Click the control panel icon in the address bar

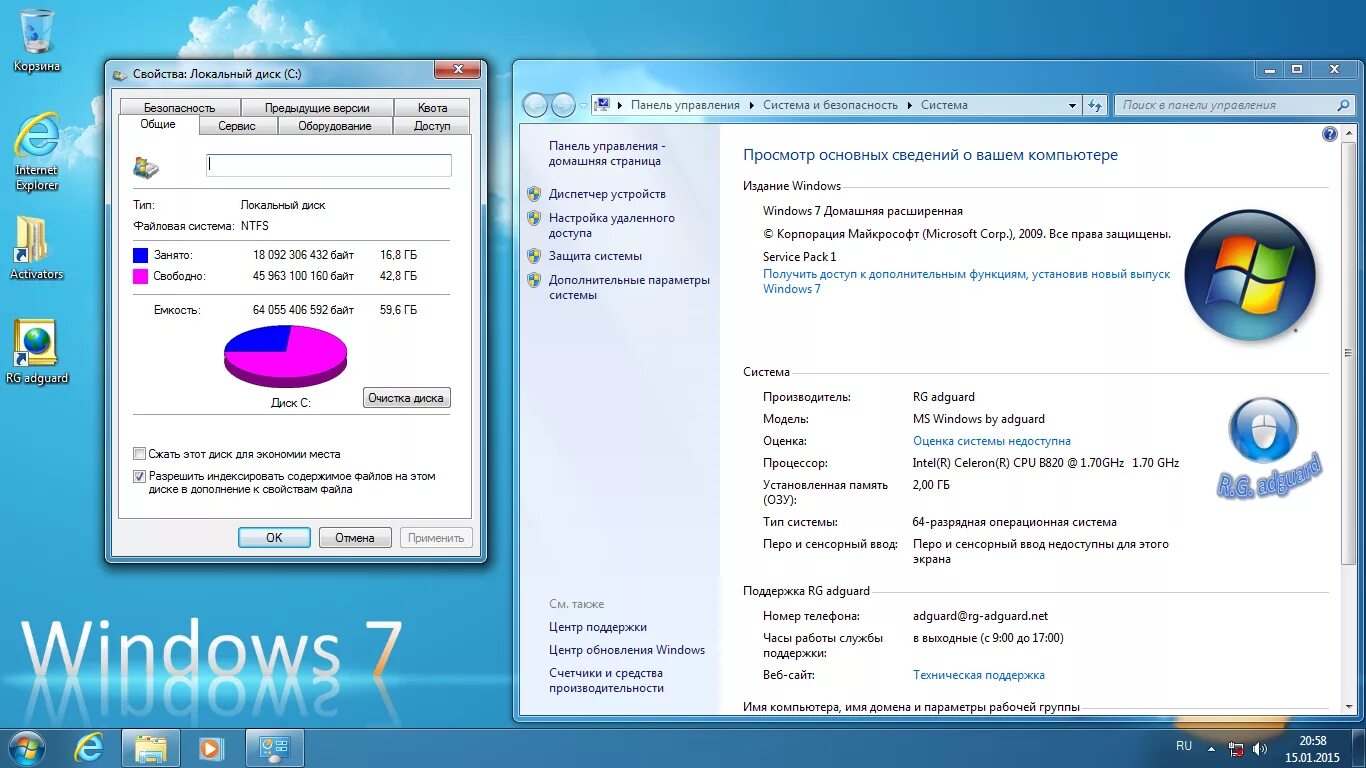pos(602,105)
